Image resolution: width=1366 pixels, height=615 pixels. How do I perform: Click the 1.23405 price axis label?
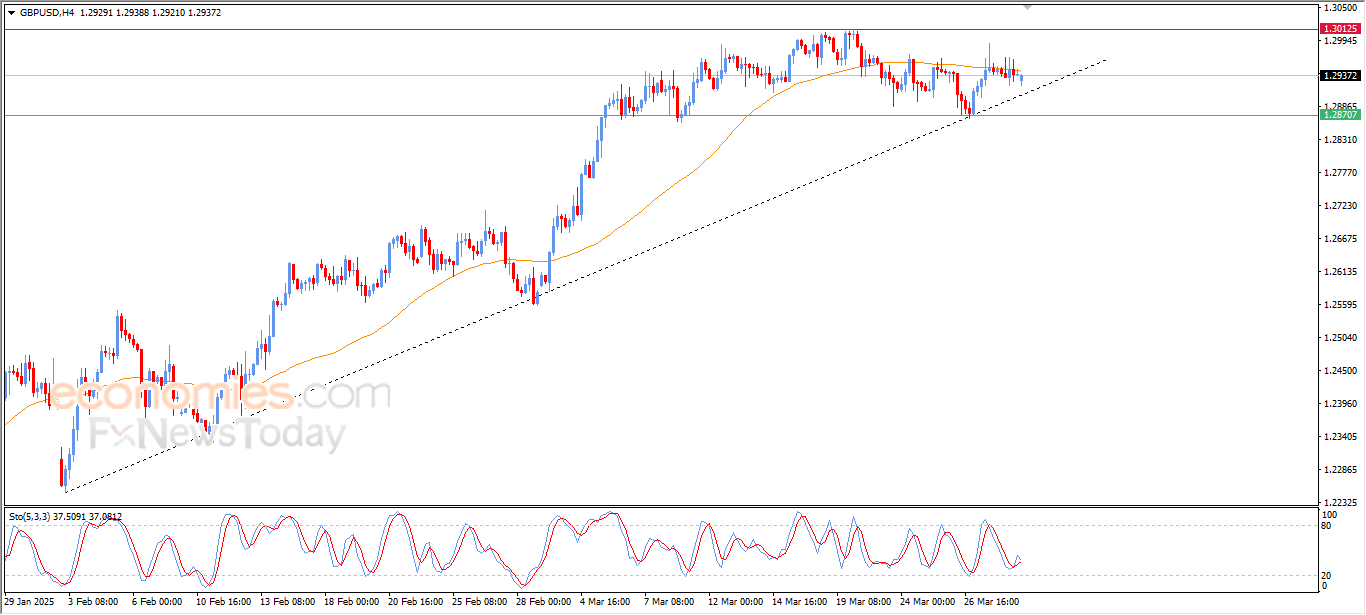[x=1338, y=437]
